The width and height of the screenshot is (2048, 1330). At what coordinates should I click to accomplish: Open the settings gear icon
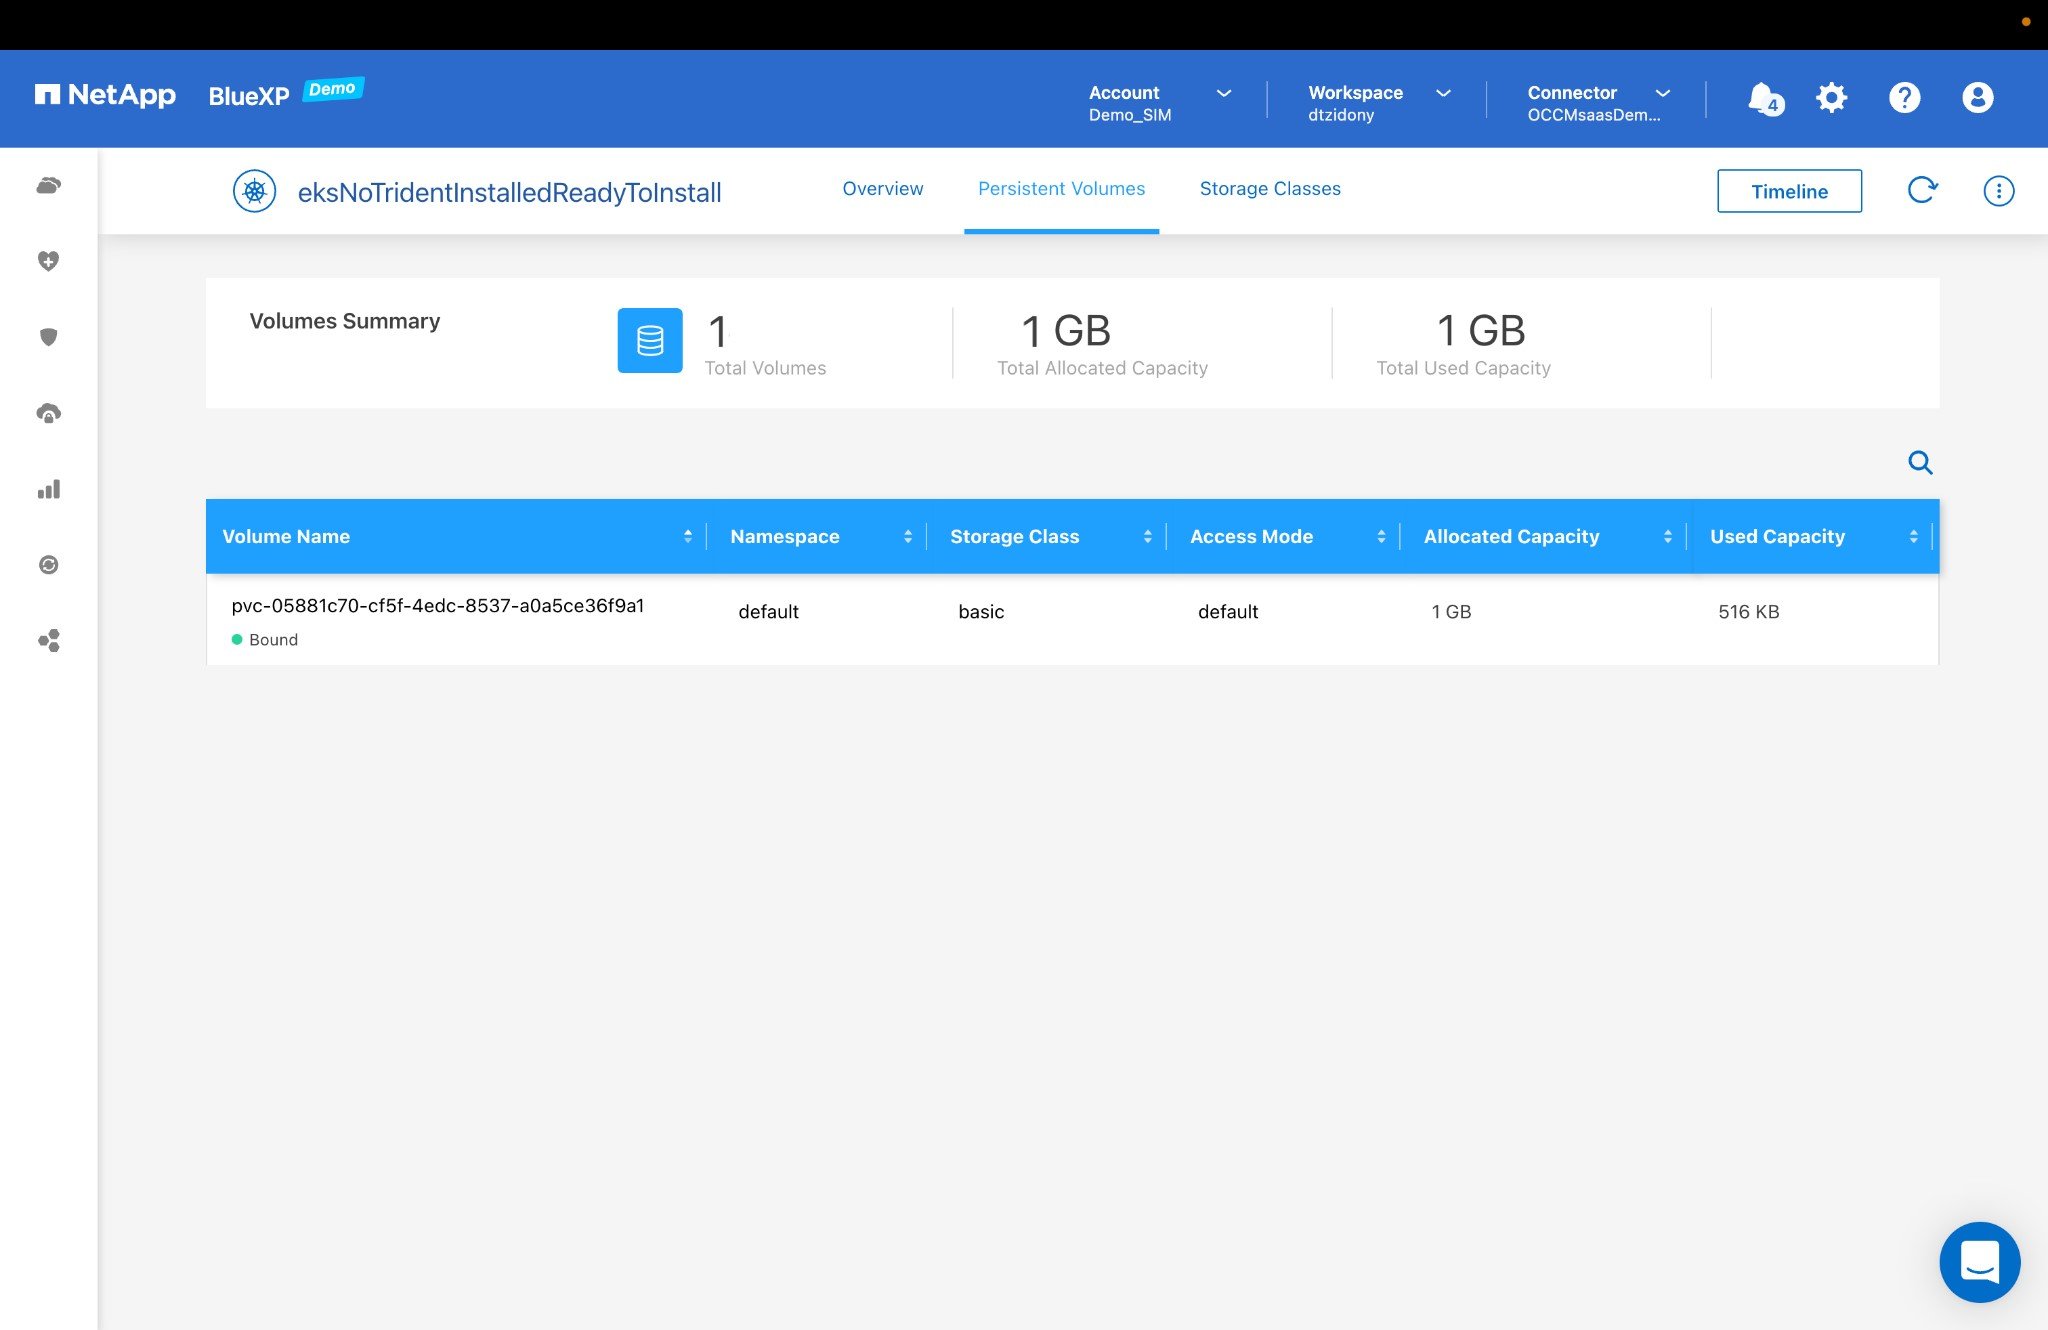click(1831, 98)
